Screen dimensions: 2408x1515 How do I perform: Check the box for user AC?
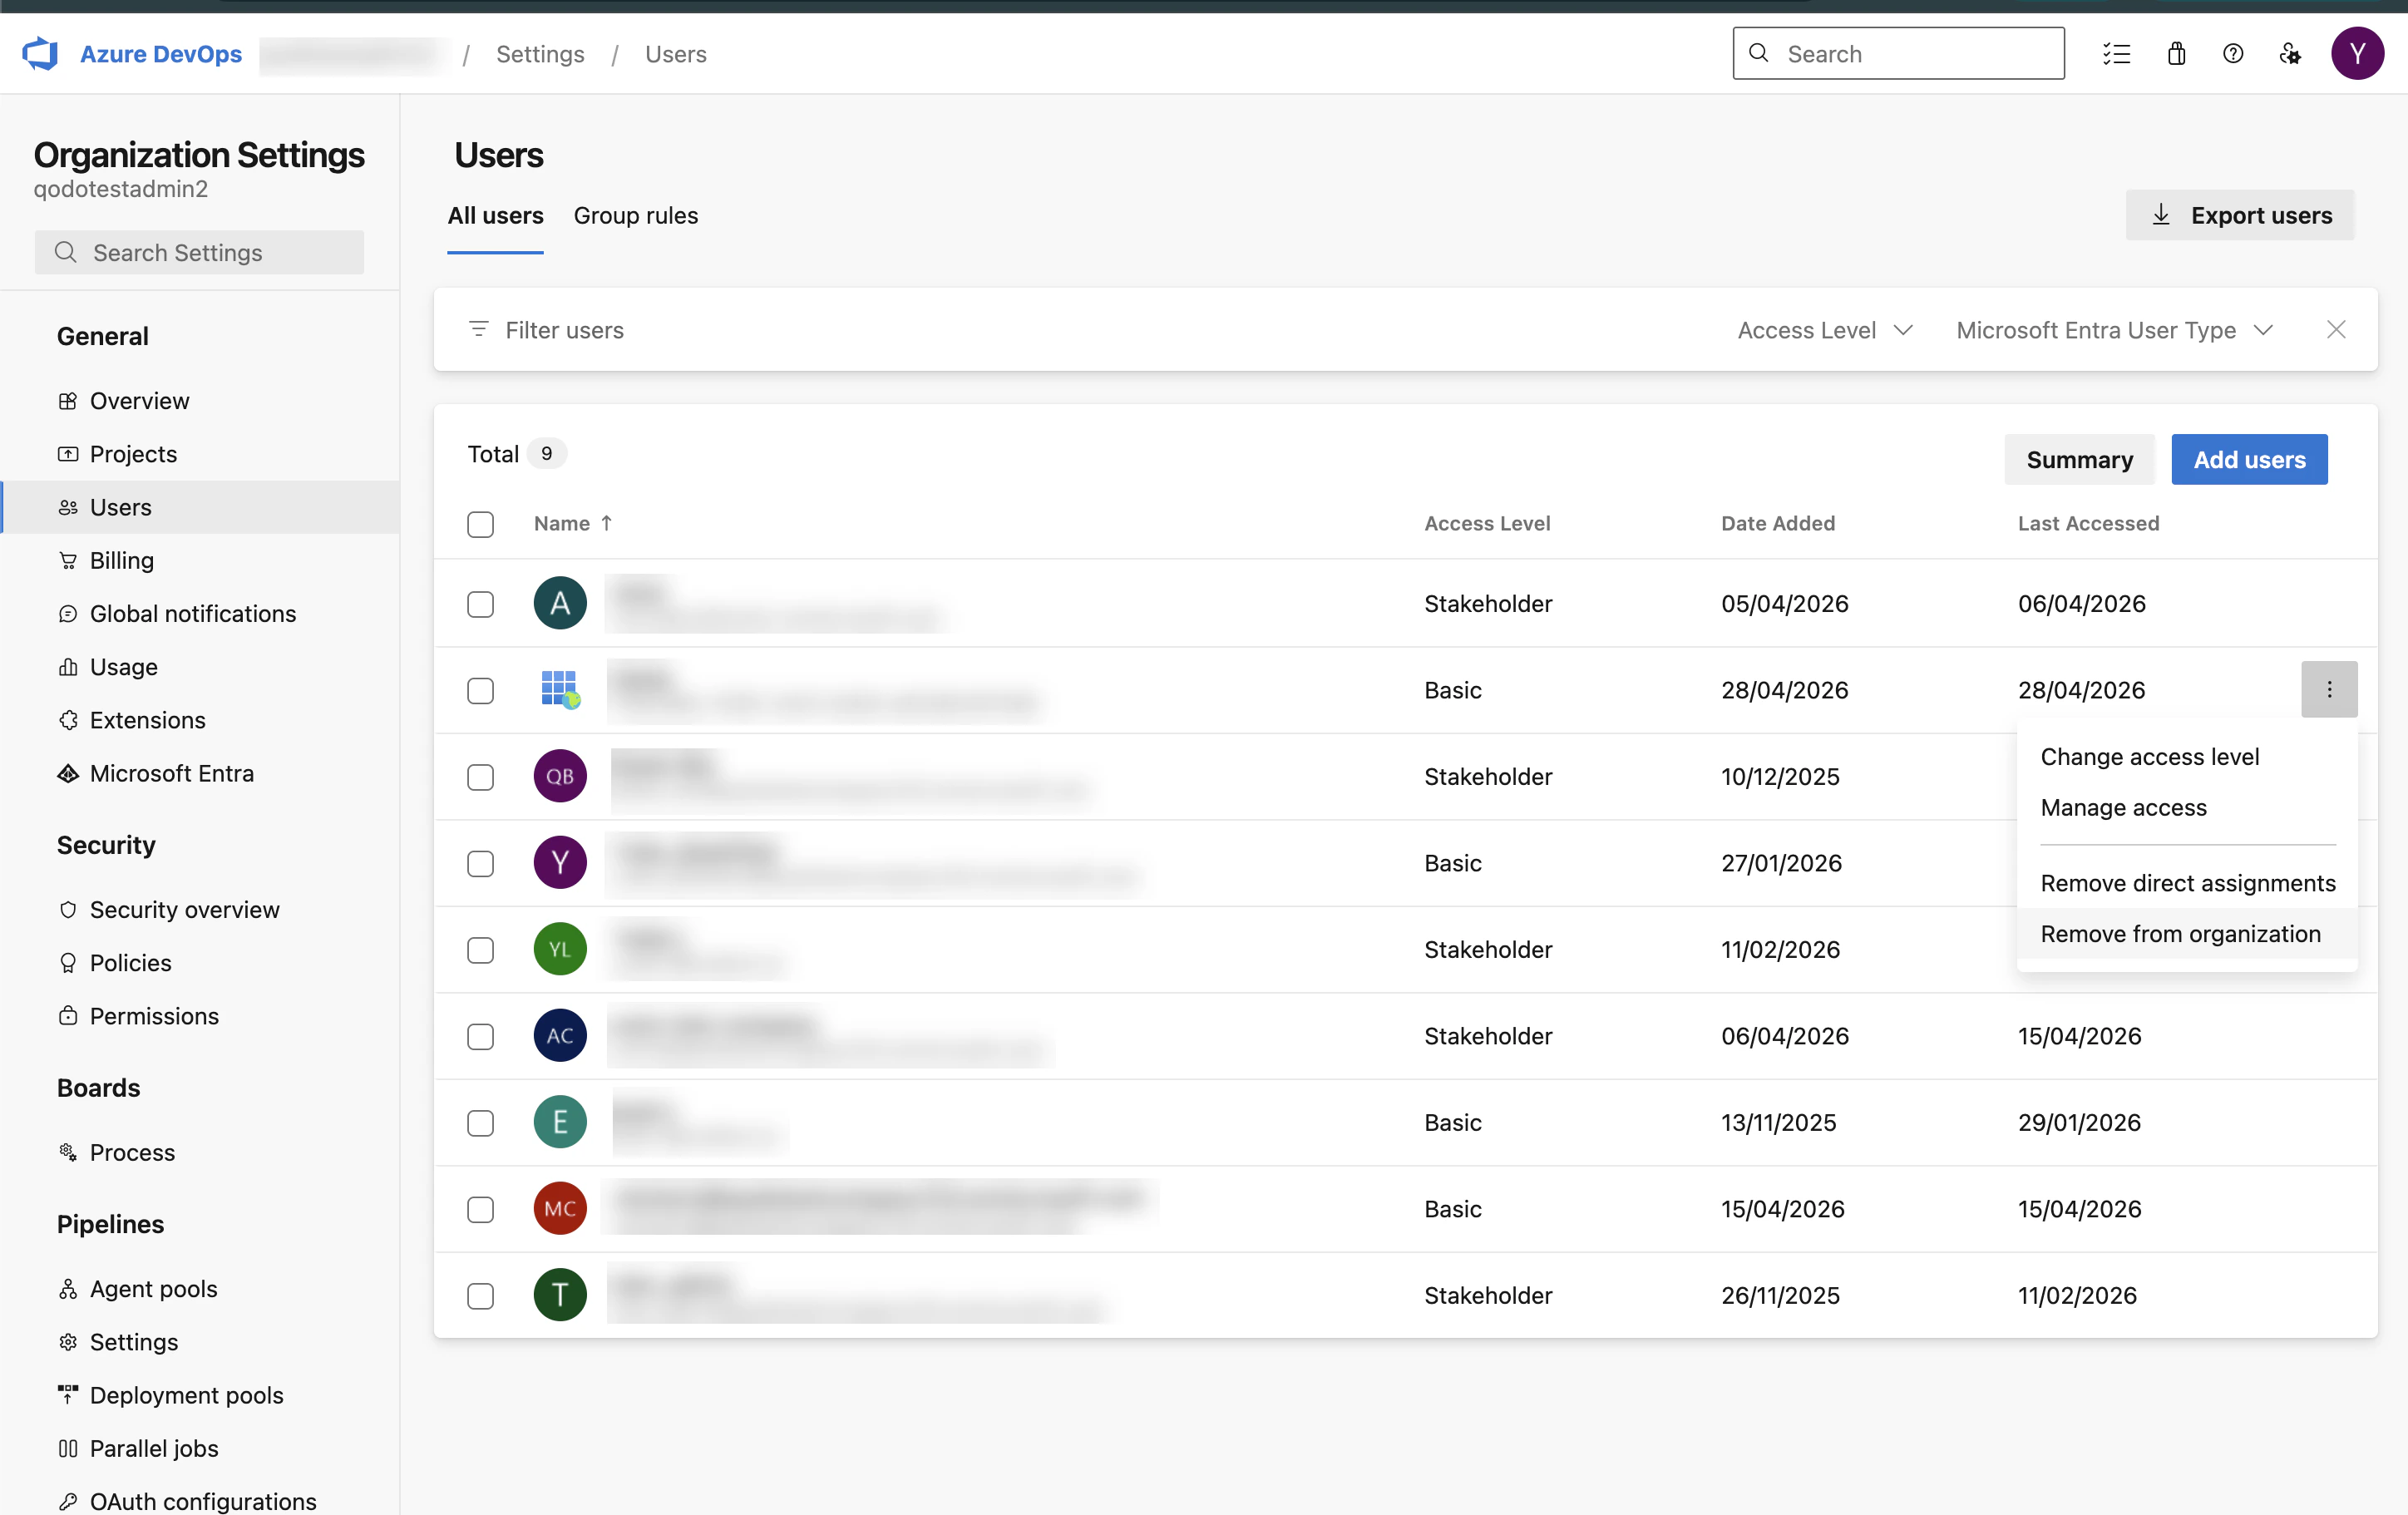[481, 1036]
